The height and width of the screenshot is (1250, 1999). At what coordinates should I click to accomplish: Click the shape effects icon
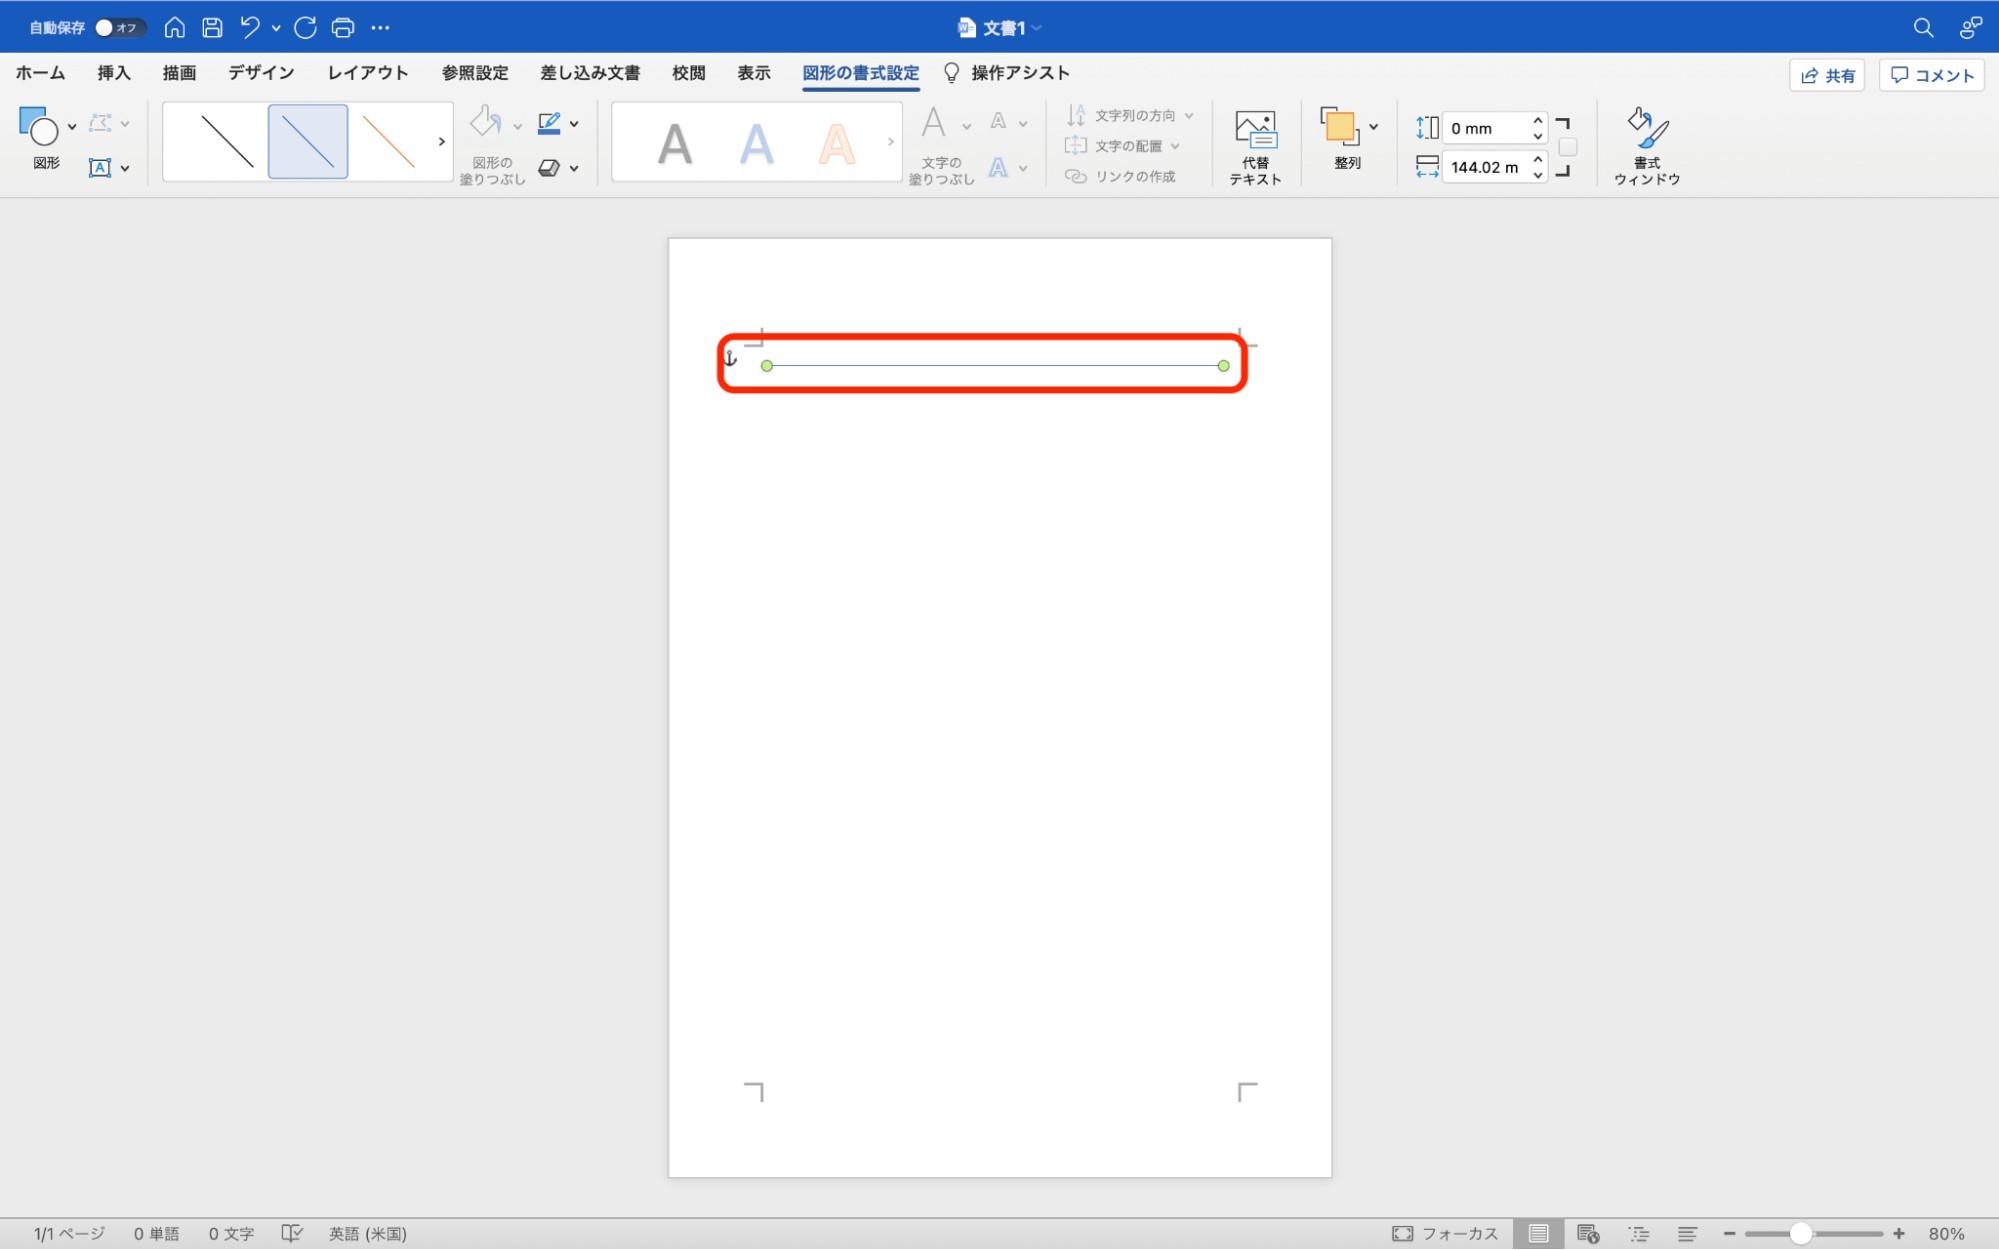coord(549,167)
